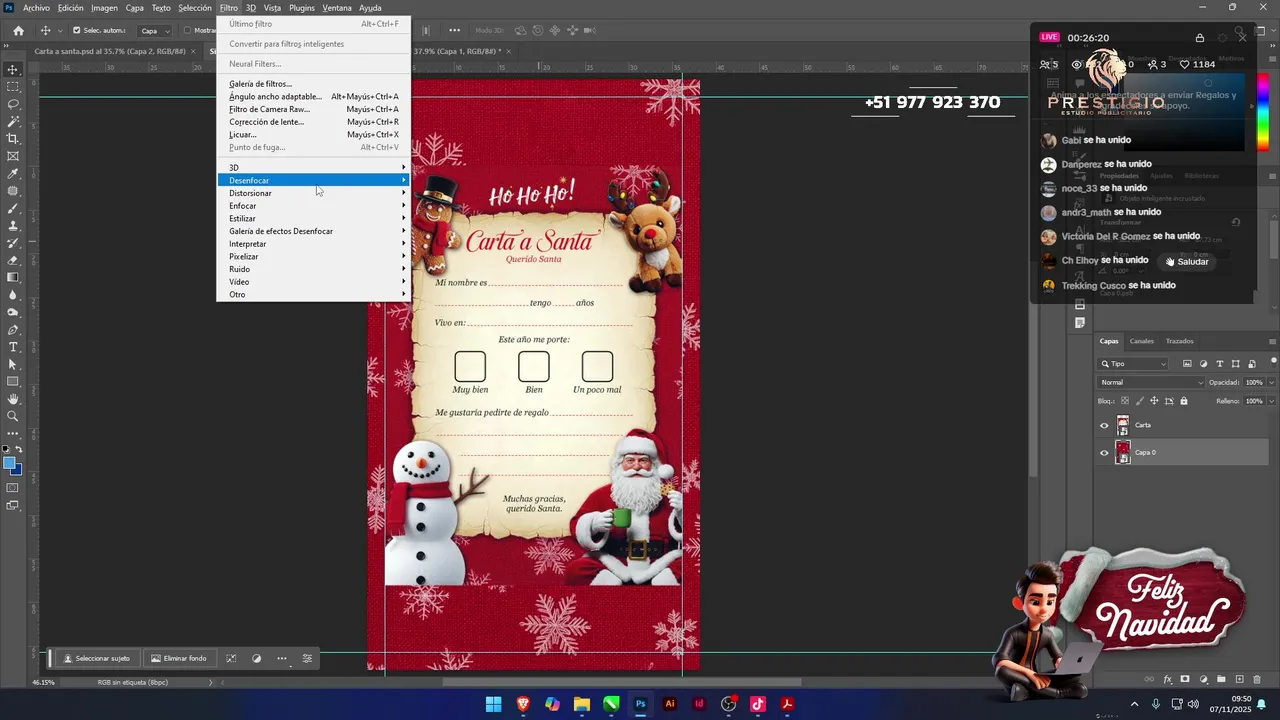Select the Eyedropper tool

(x=13, y=174)
